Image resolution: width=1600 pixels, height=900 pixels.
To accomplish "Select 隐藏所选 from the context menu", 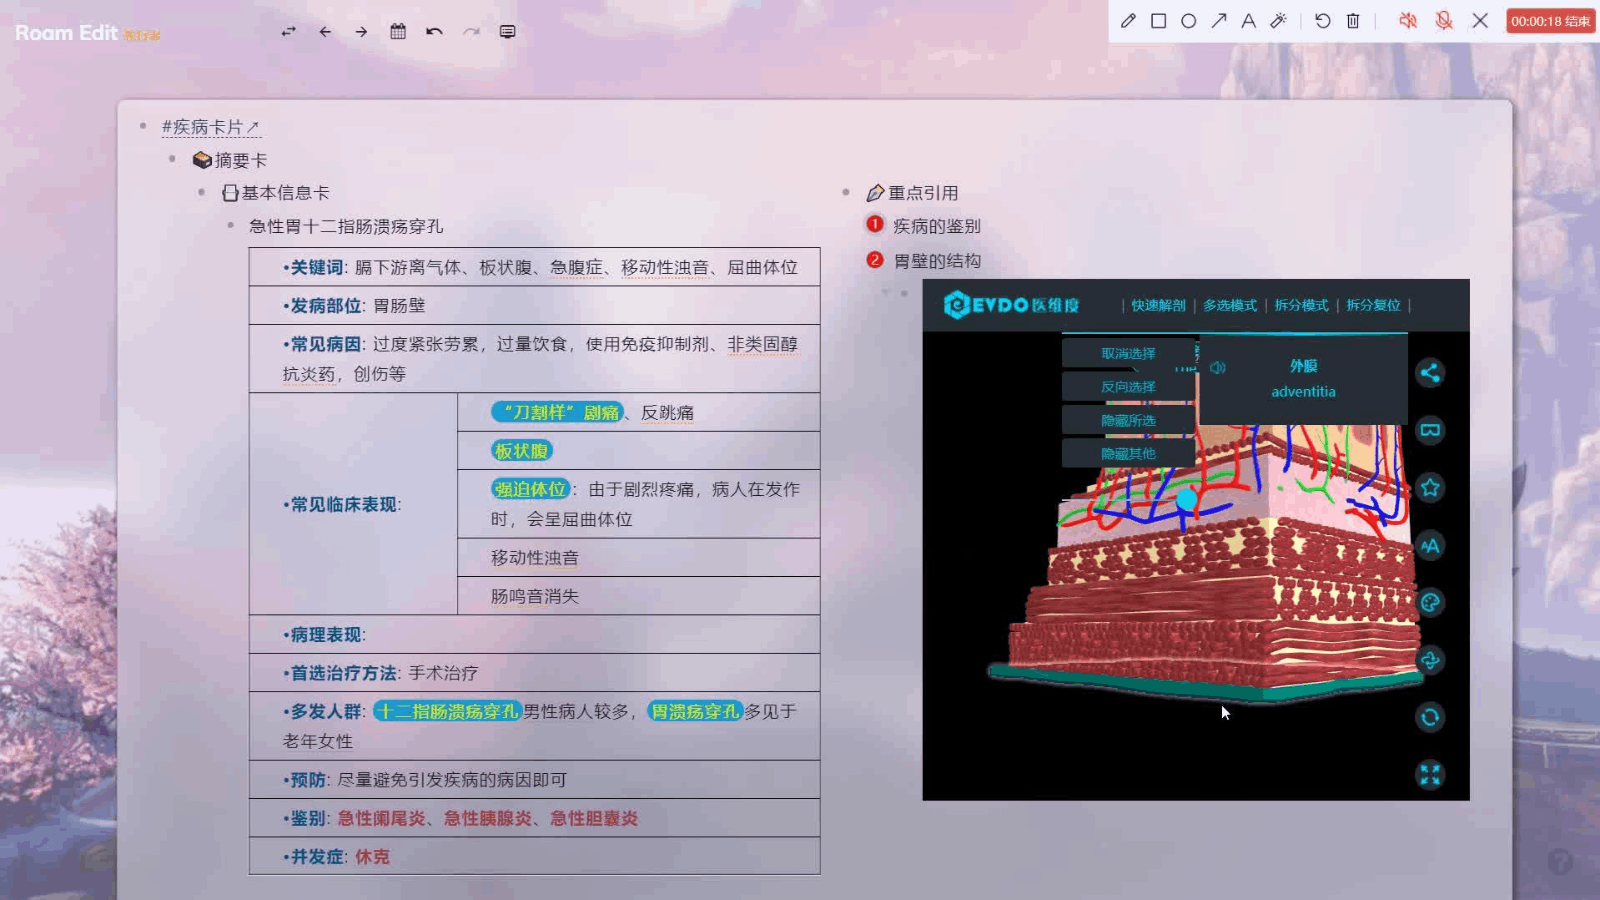I will [1127, 420].
